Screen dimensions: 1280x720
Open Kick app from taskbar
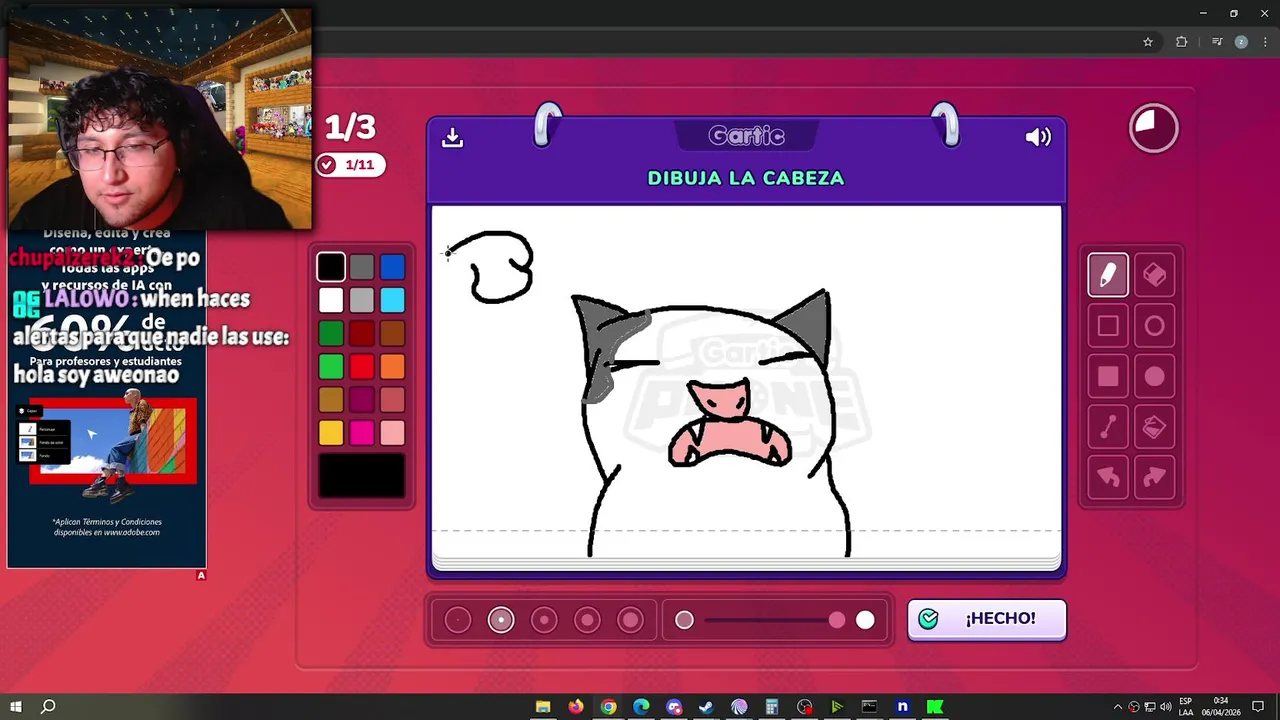[x=935, y=707]
